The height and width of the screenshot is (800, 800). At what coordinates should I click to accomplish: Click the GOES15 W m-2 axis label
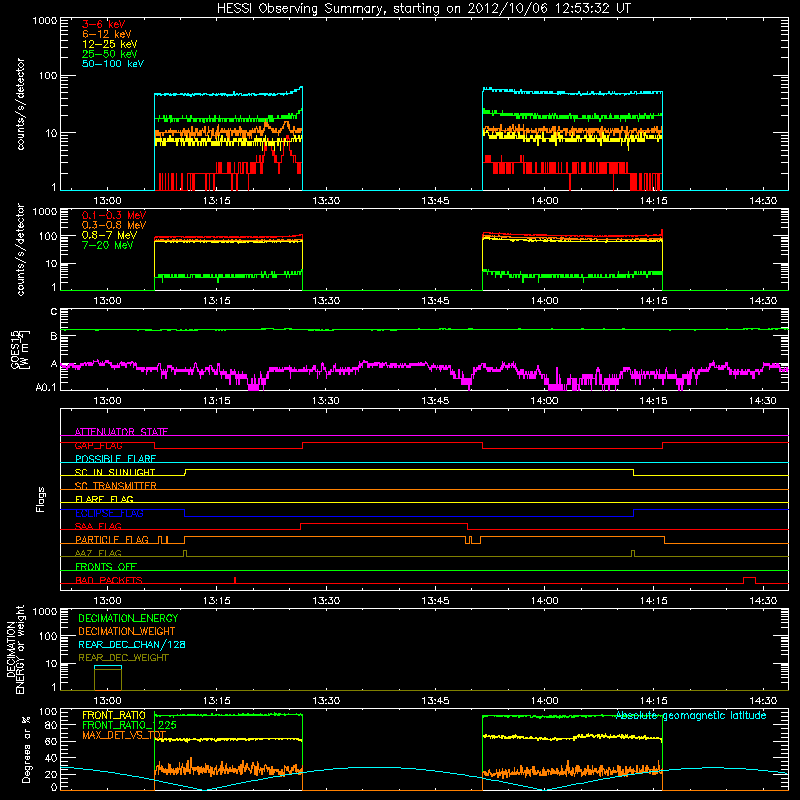pyautogui.click(x=20, y=349)
